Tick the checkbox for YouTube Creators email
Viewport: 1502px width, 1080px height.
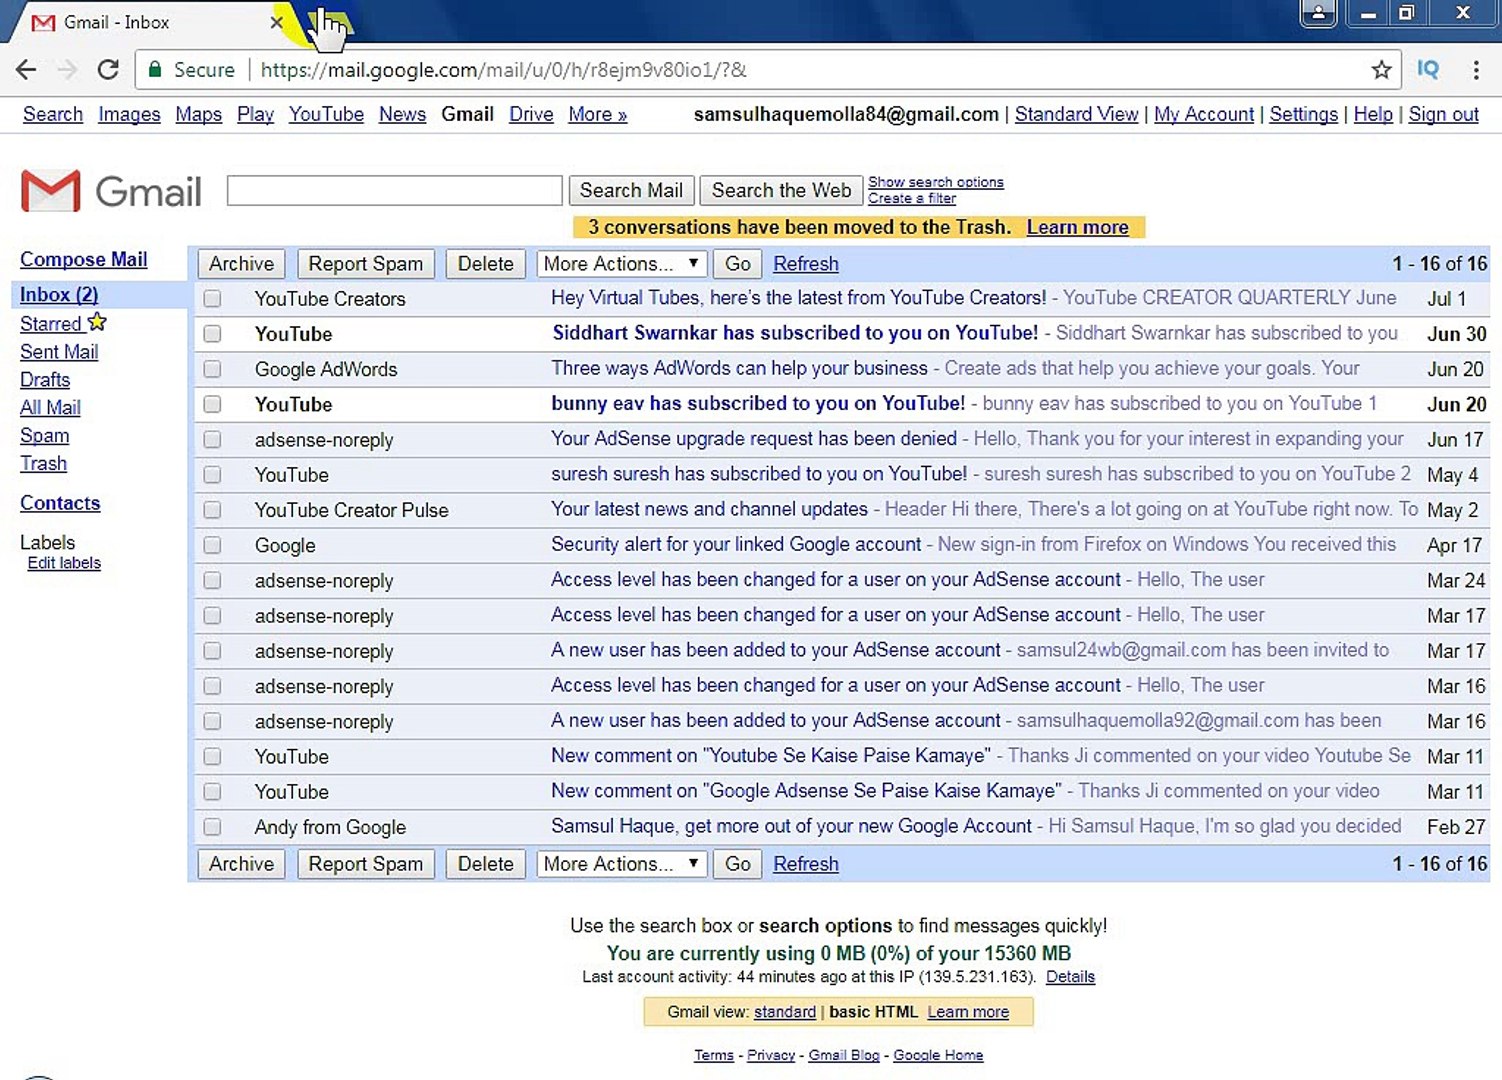click(212, 299)
